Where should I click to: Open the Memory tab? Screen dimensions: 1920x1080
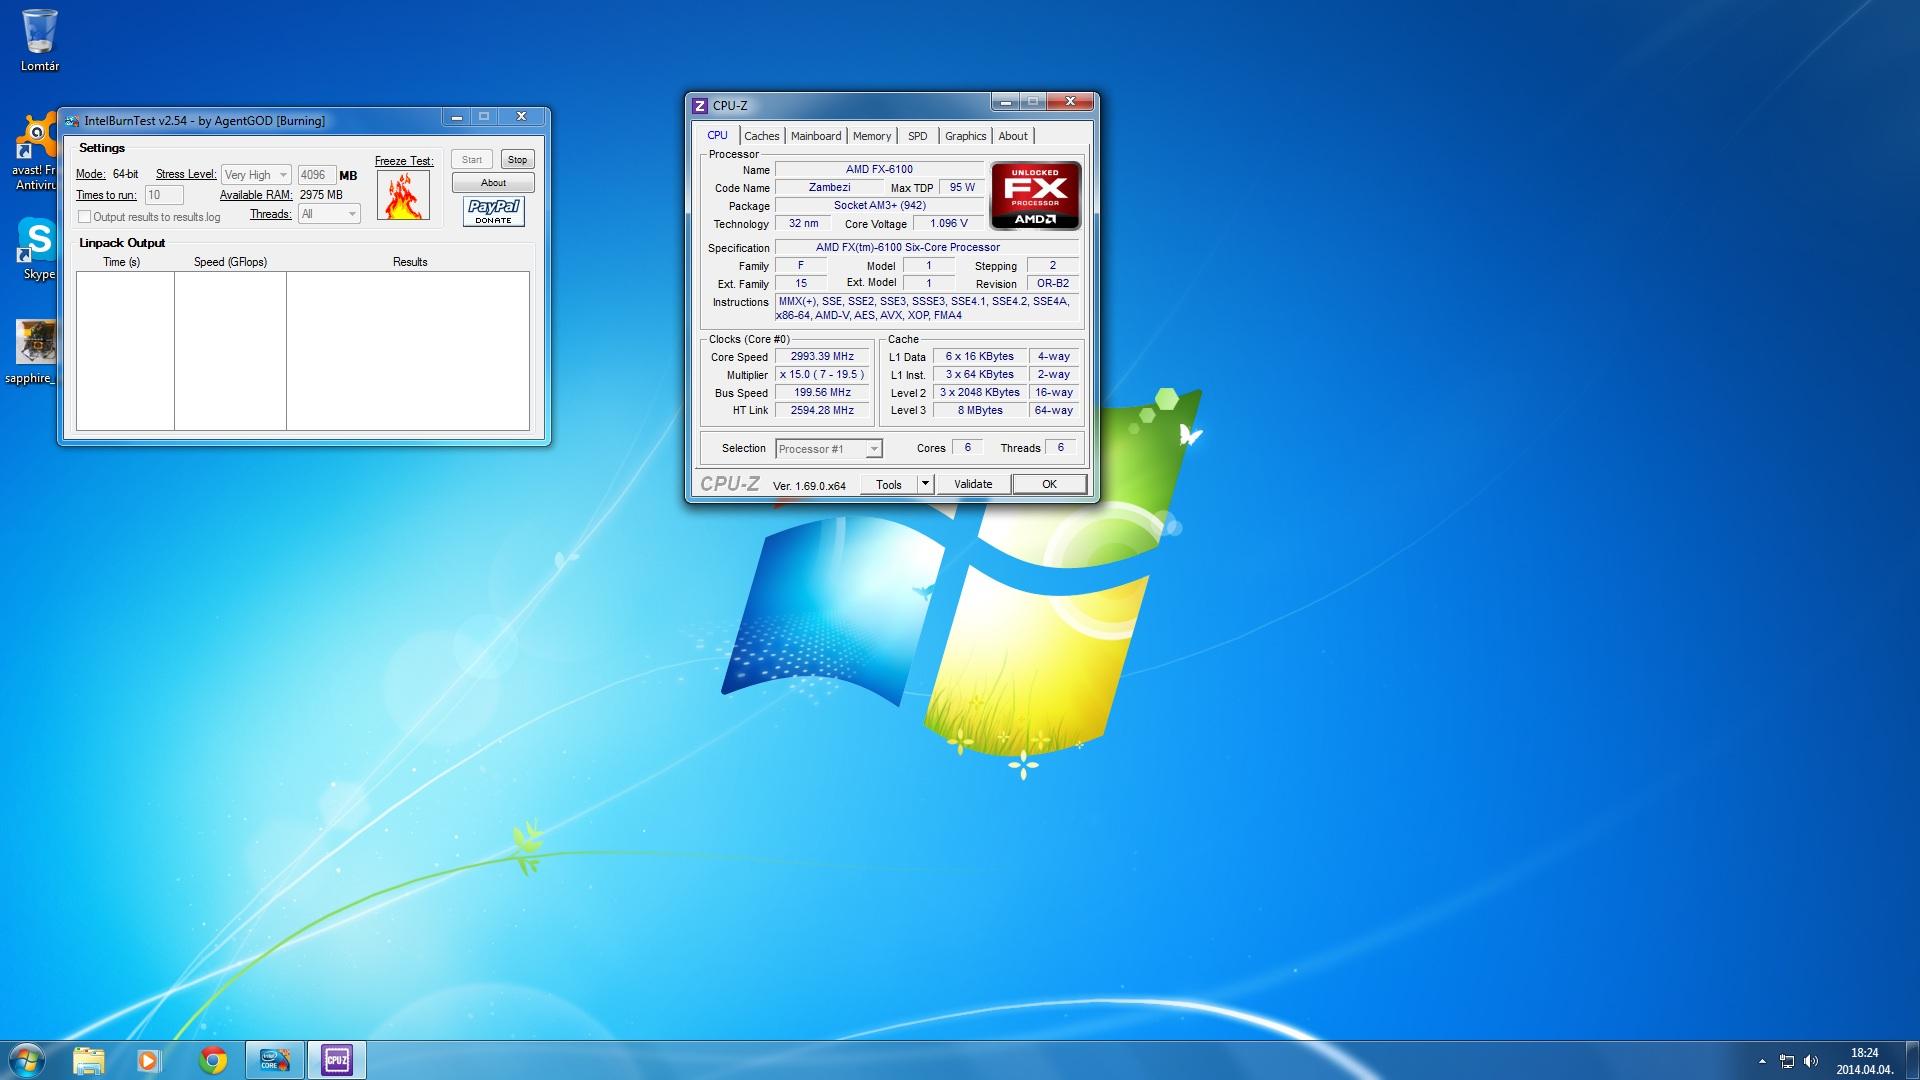coord(871,136)
